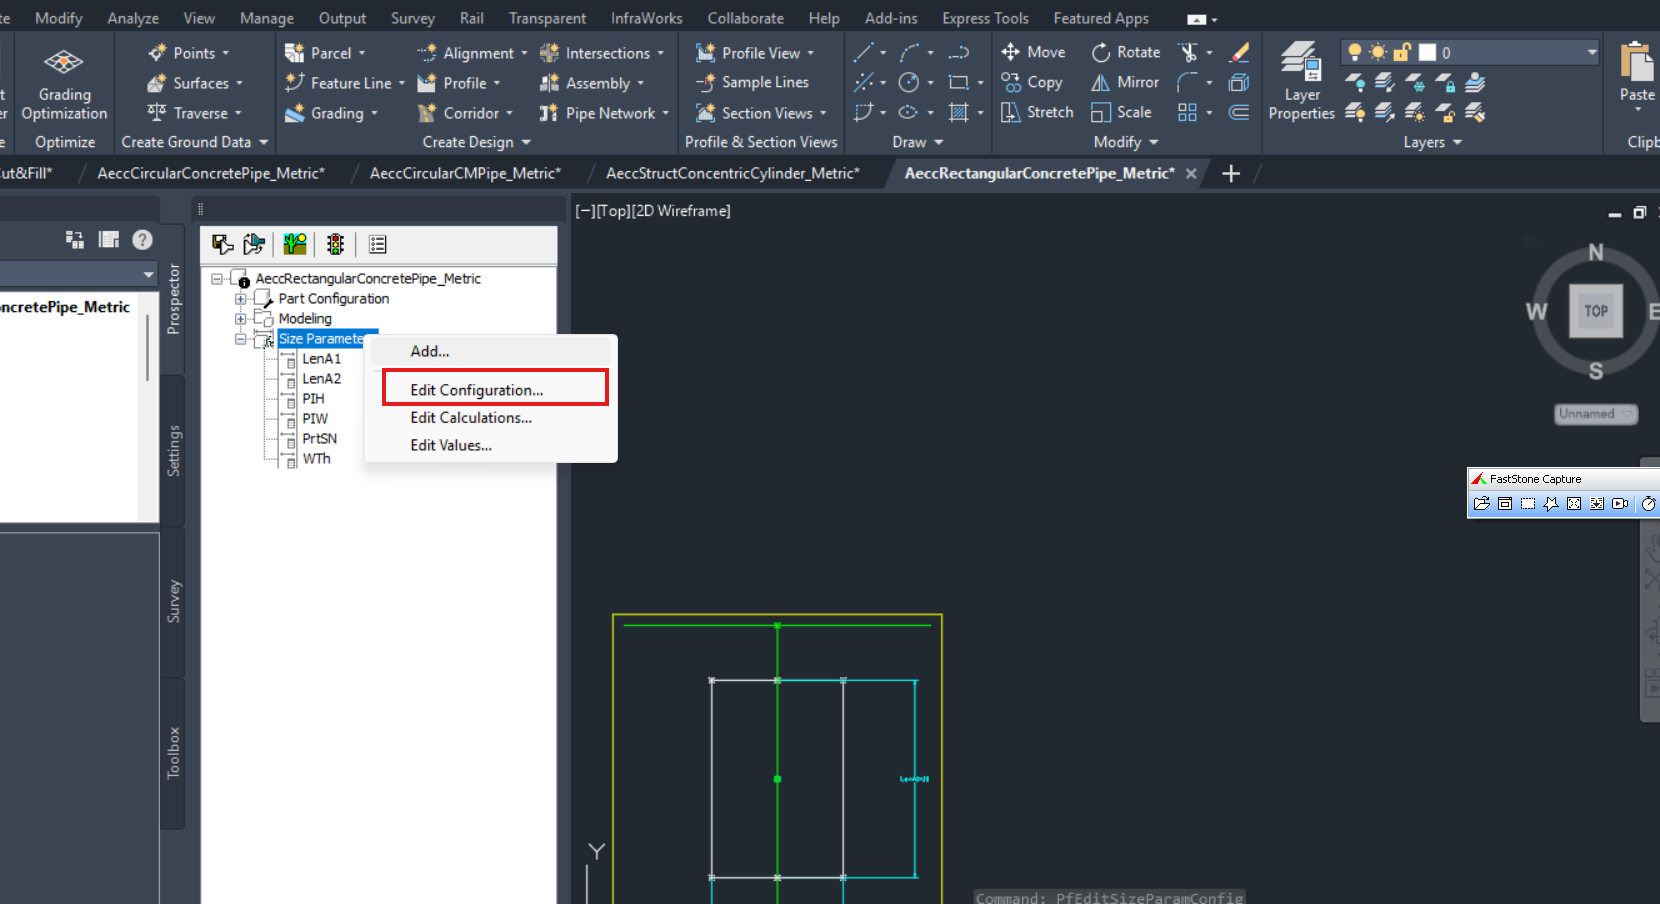This screenshot has height=904, width=1660.
Task: Click the Paste icon
Action: pyautogui.click(x=1637, y=64)
